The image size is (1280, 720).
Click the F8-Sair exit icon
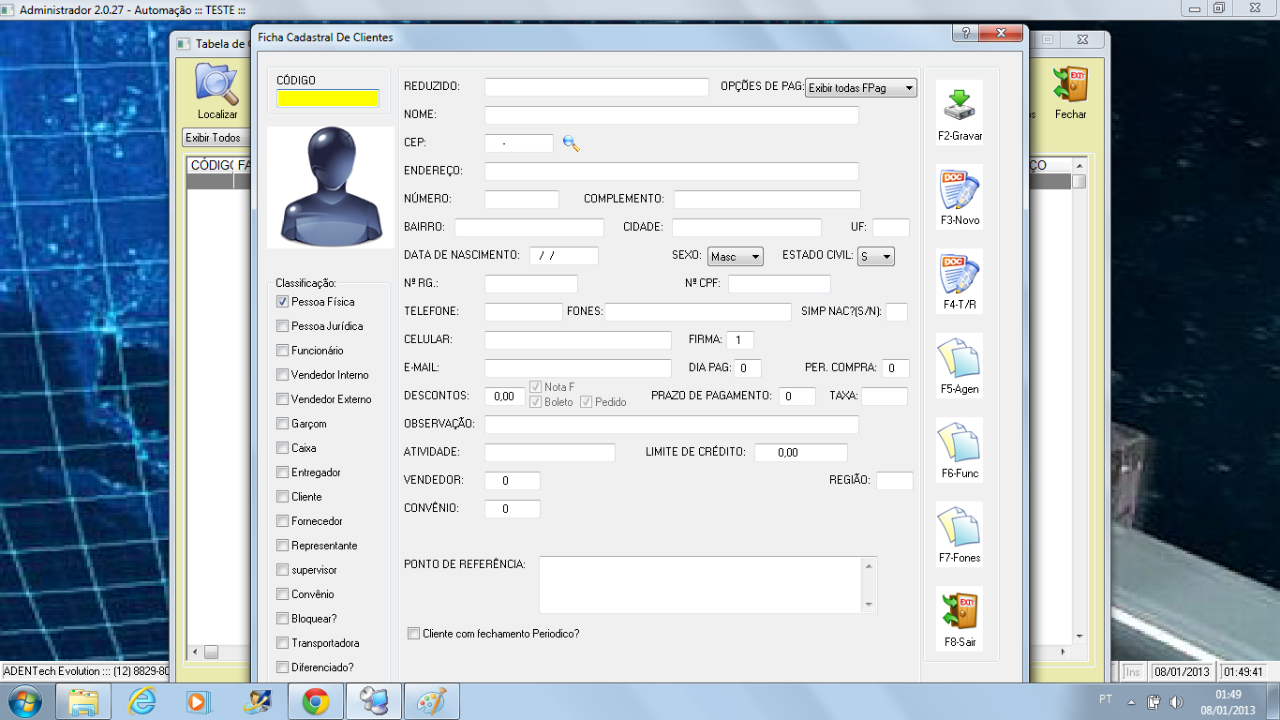pyautogui.click(x=959, y=612)
